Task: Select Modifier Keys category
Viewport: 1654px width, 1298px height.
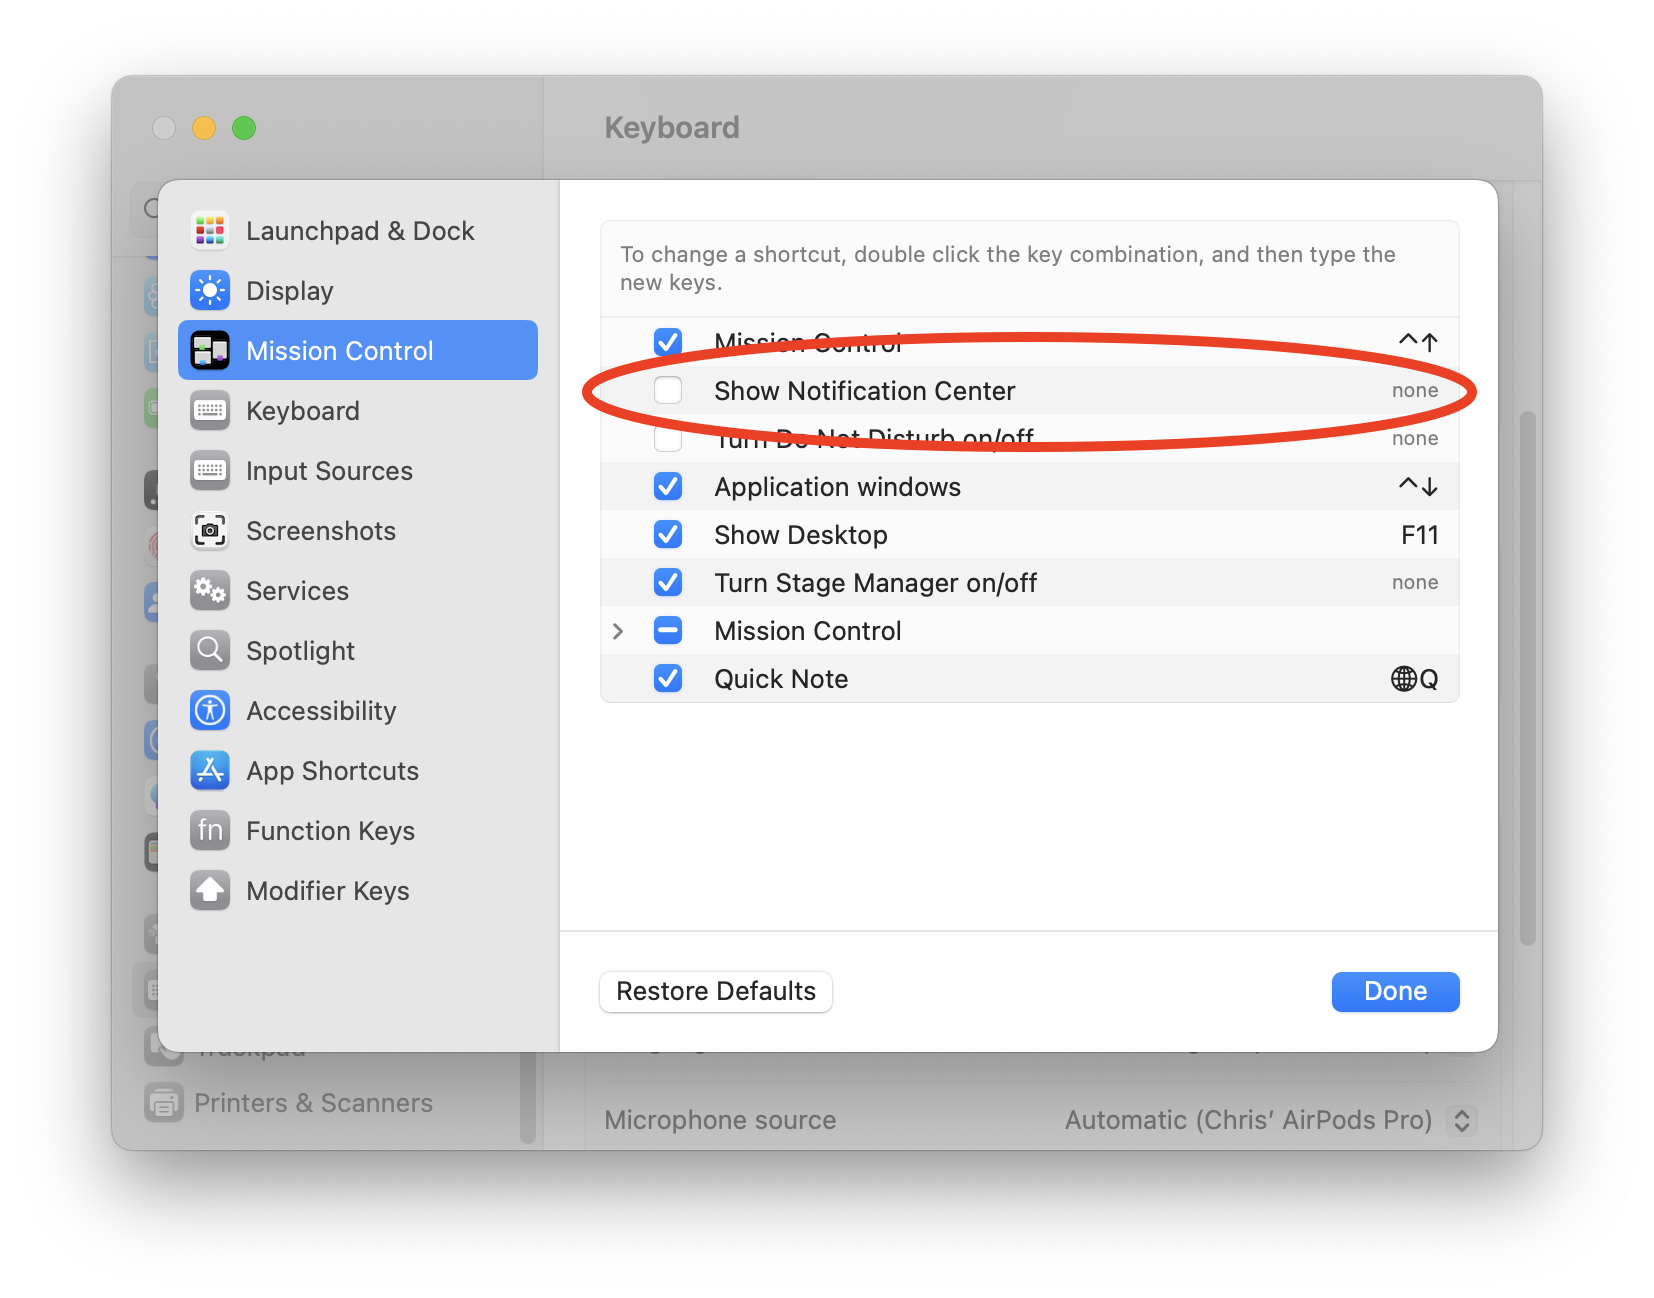Action: click(358, 891)
